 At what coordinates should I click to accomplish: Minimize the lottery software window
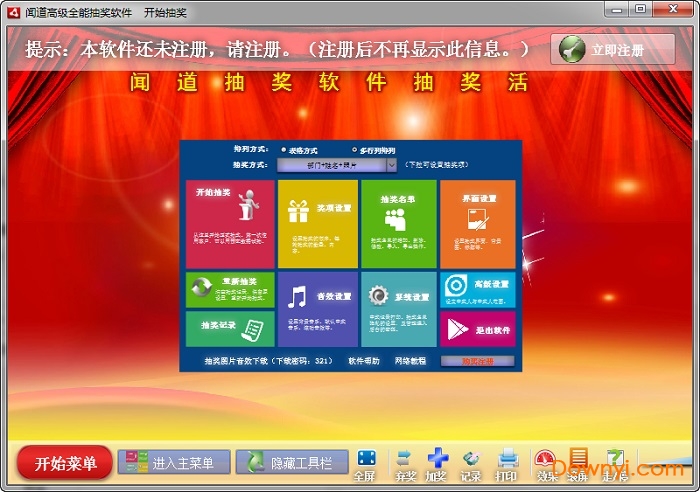(617, 9)
